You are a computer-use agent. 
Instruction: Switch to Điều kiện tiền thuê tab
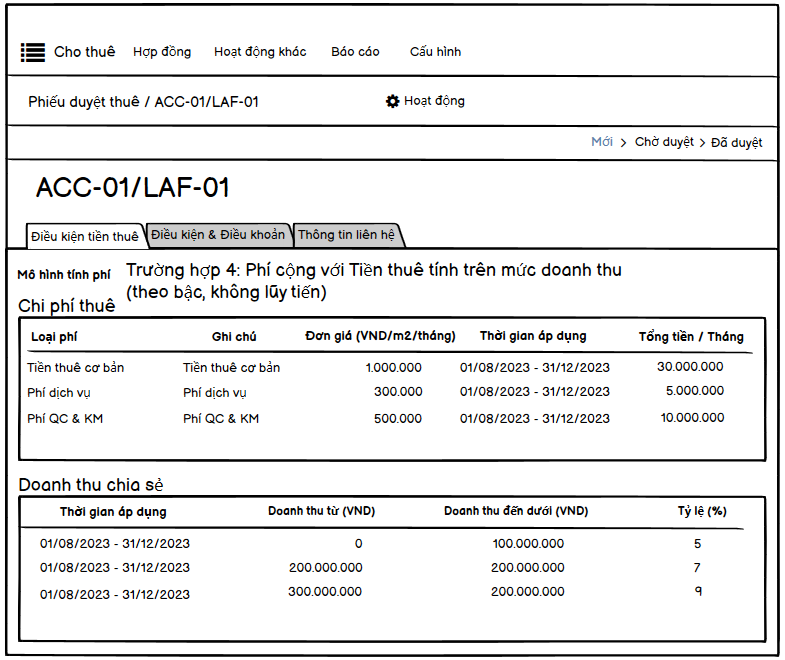pos(85,236)
